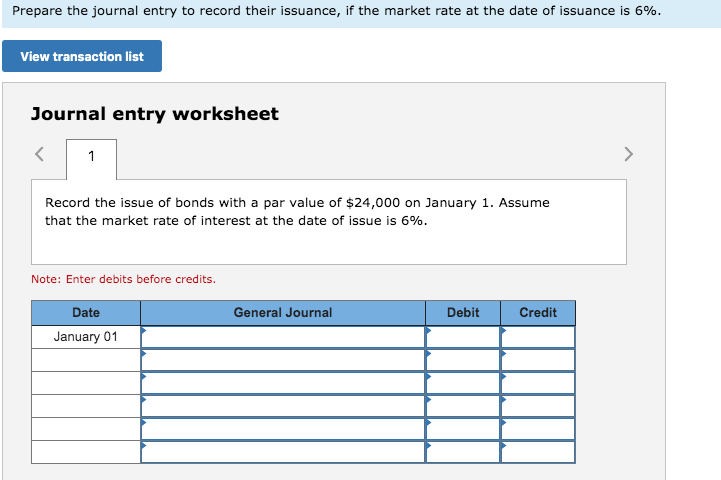
Task: Select the General Journal column header
Action: (283, 313)
